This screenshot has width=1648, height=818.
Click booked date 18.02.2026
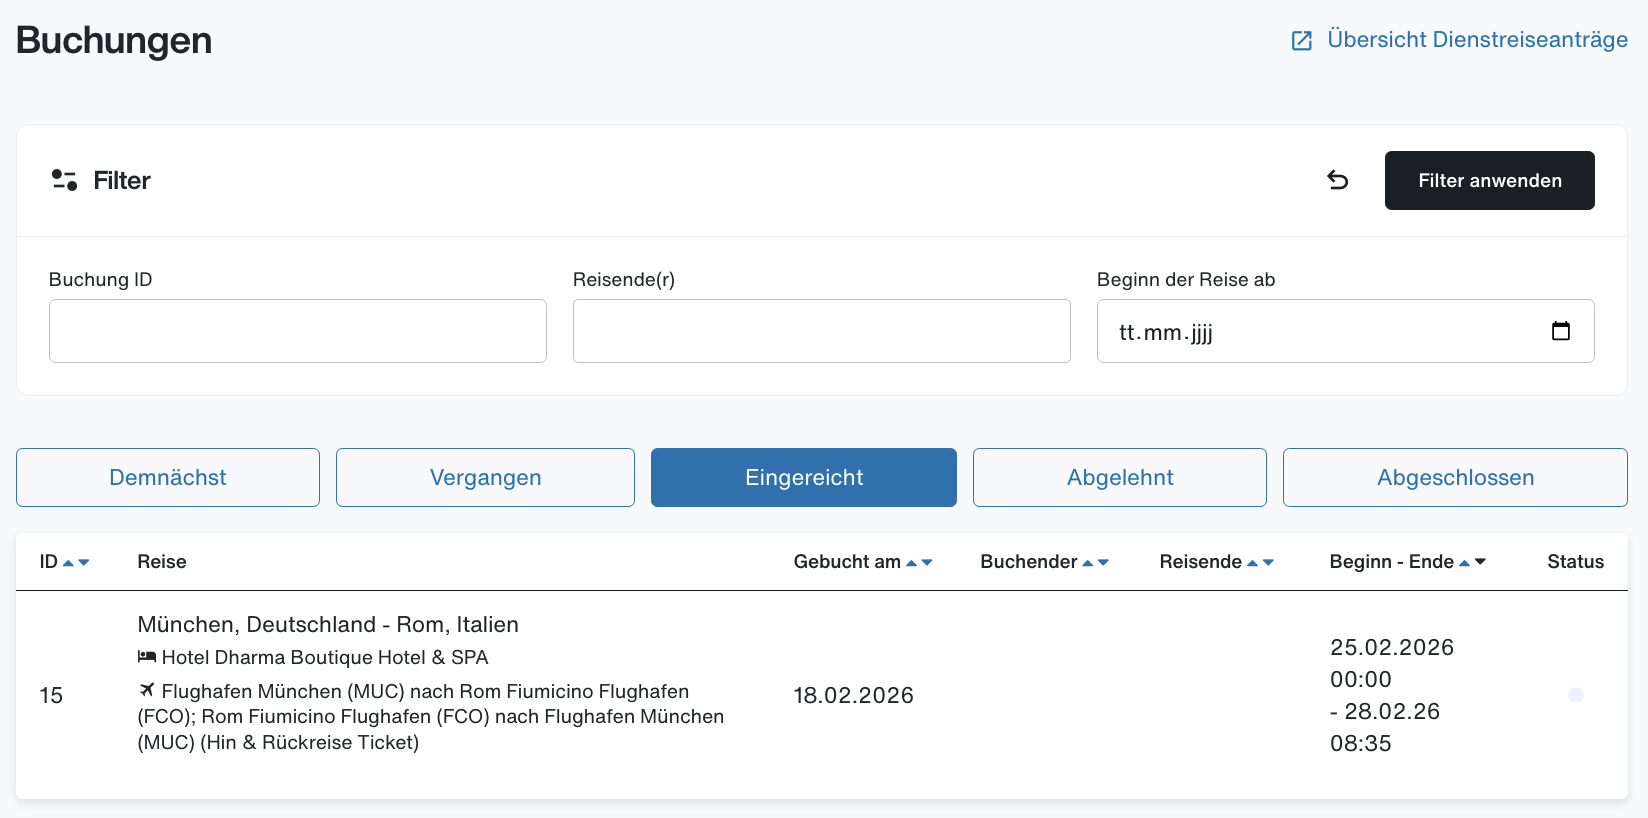854,695
